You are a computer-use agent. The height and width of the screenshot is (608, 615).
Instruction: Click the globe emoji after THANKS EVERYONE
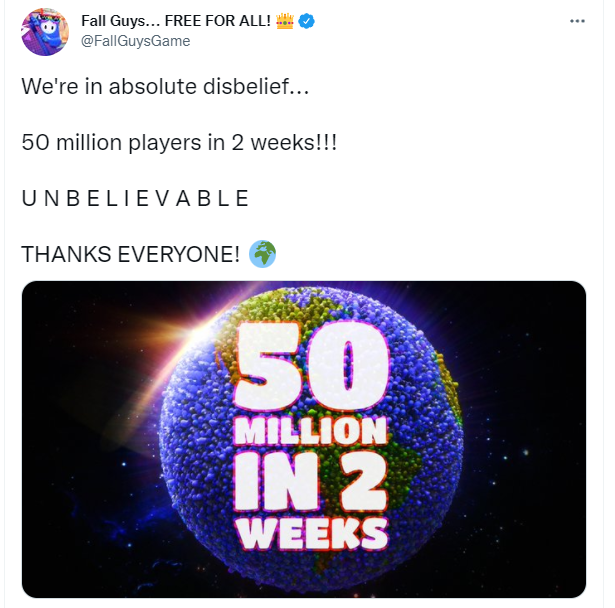pyautogui.click(x=262, y=253)
